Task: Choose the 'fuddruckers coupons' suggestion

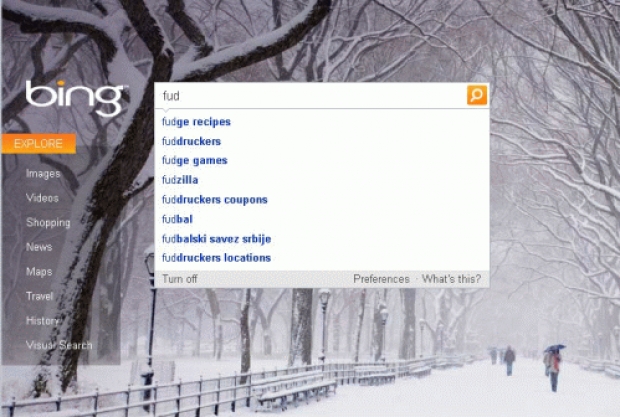Action: pyautogui.click(x=214, y=200)
